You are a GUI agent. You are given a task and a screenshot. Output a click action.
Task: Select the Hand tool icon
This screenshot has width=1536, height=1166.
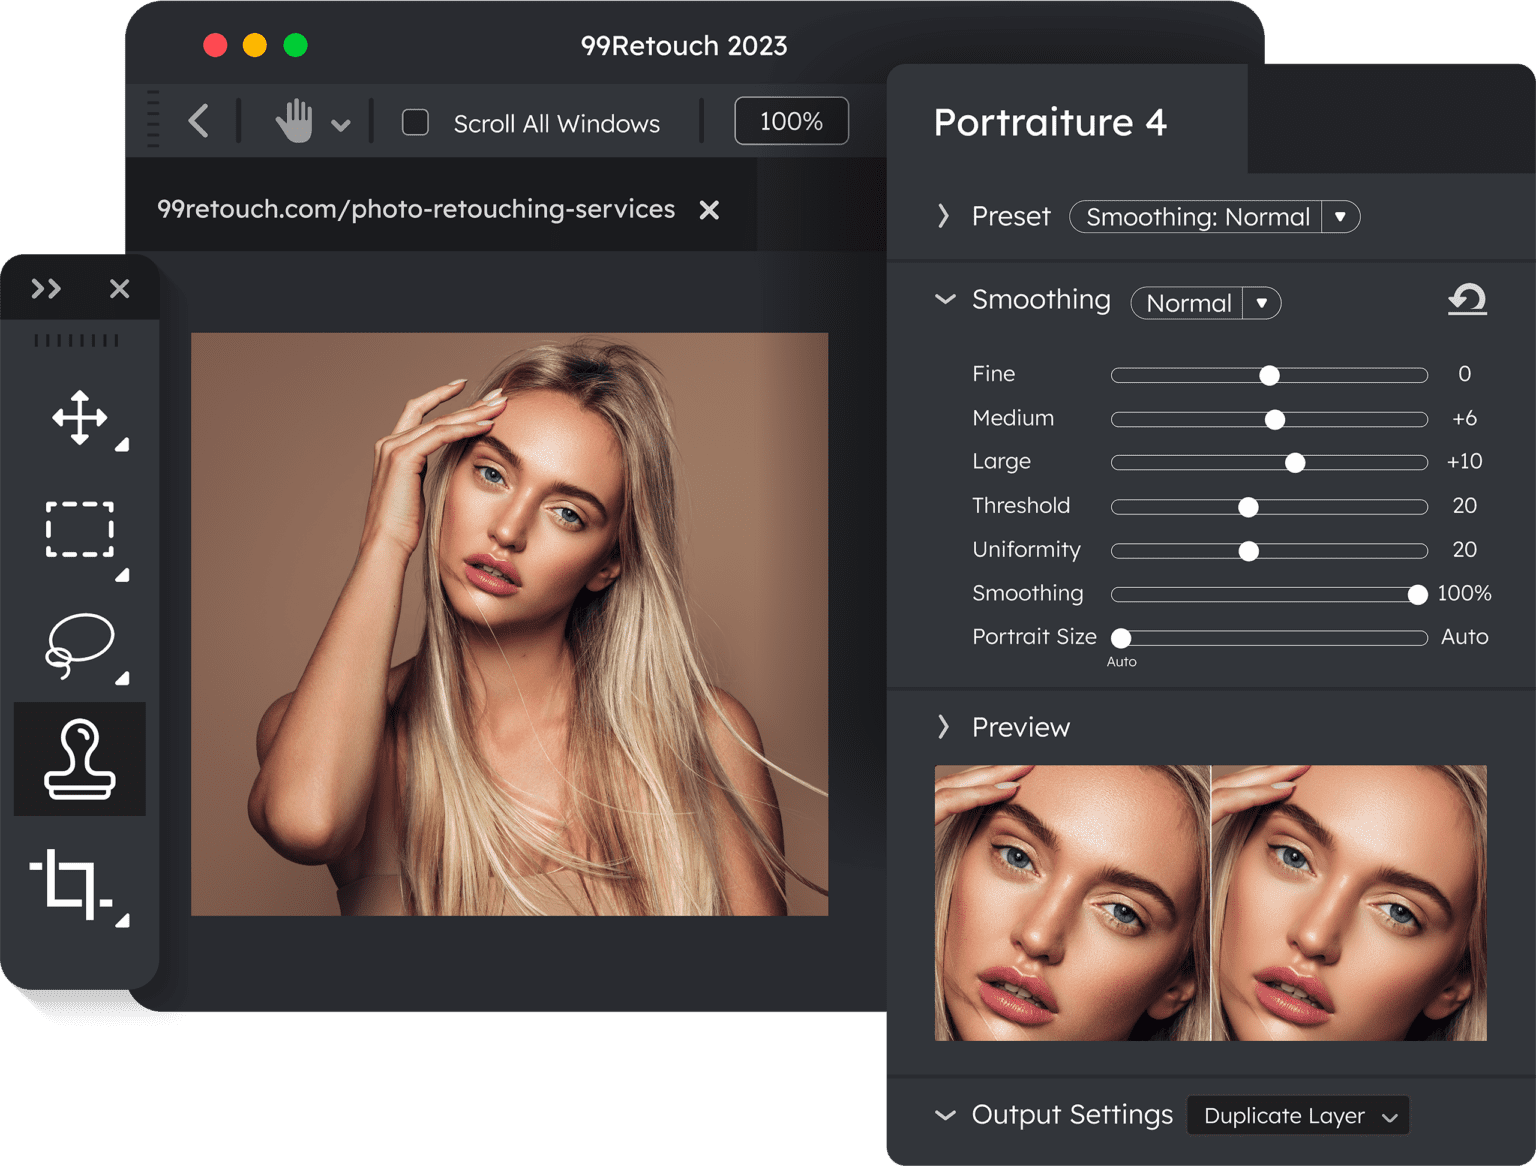click(295, 122)
